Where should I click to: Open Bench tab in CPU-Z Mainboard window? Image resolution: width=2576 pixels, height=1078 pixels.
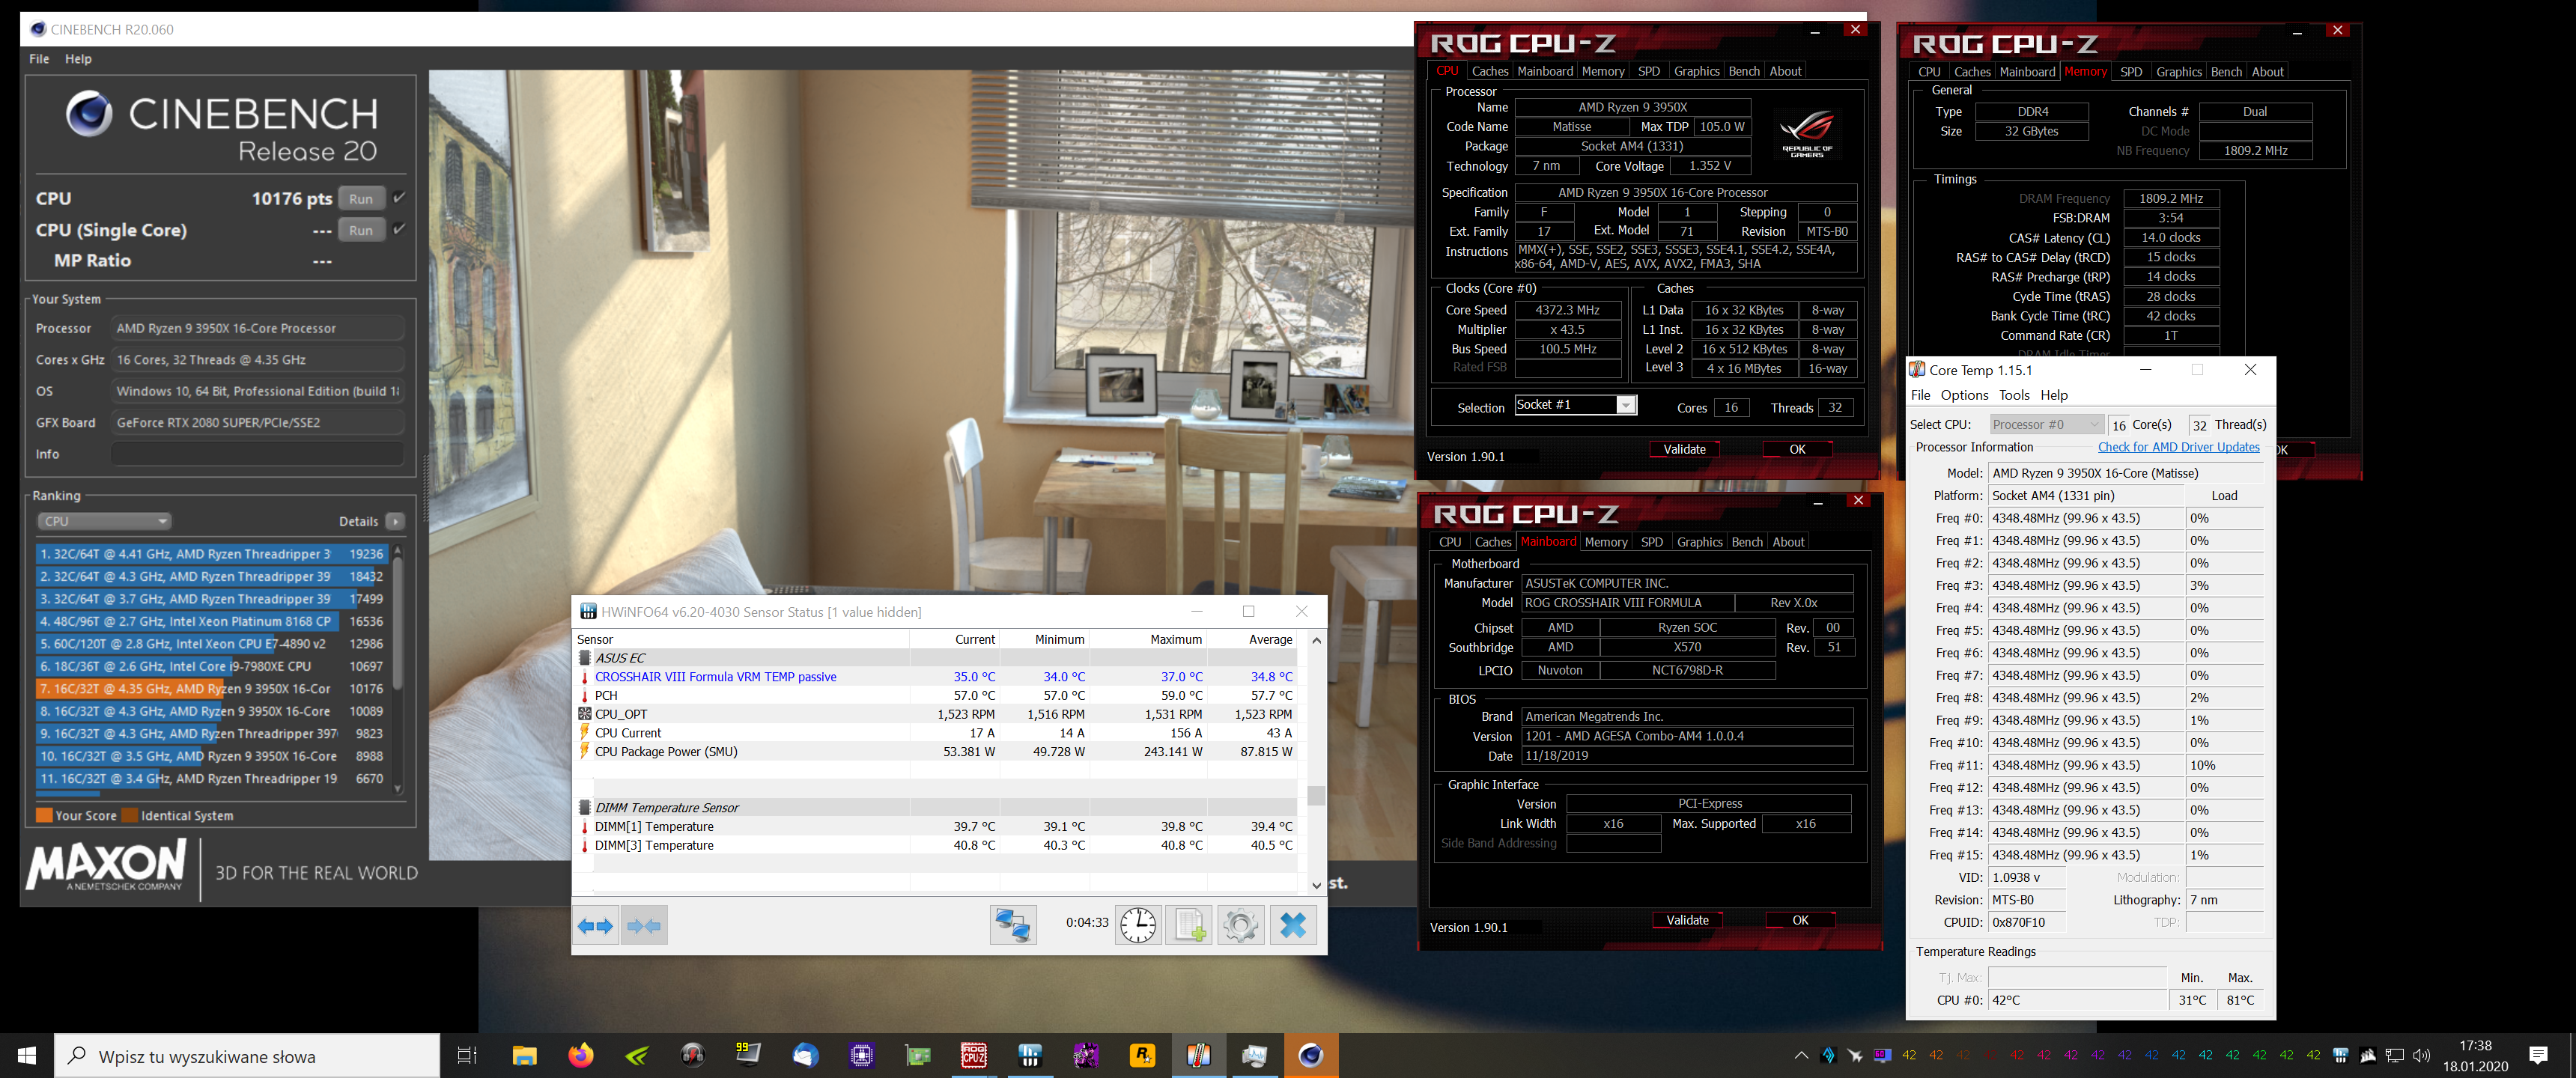(1747, 542)
